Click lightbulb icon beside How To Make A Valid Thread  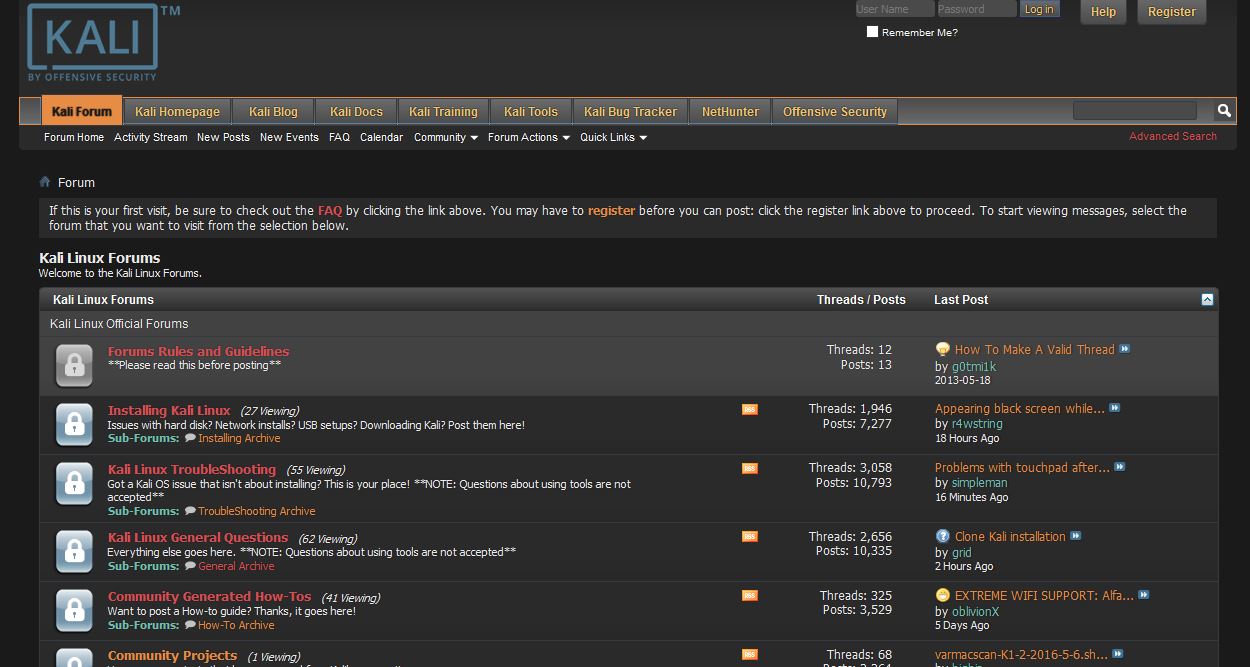tap(942, 349)
